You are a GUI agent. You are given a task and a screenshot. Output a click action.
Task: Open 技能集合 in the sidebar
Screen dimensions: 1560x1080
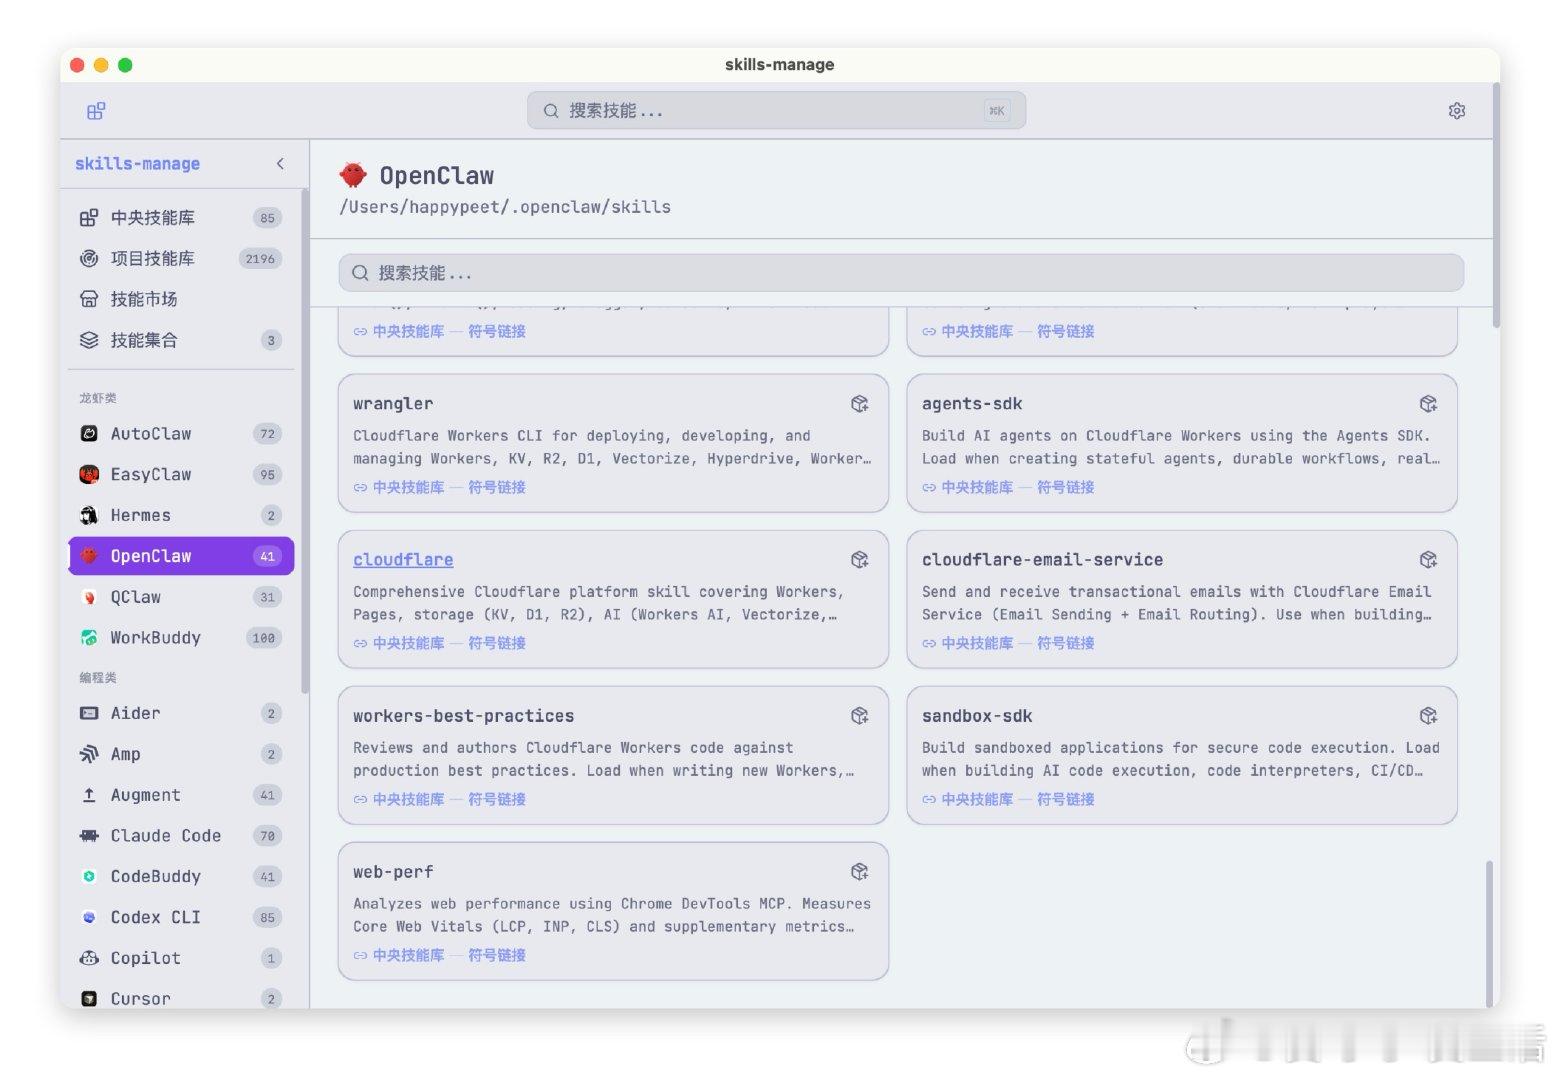pyautogui.click(x=181, y=340)
